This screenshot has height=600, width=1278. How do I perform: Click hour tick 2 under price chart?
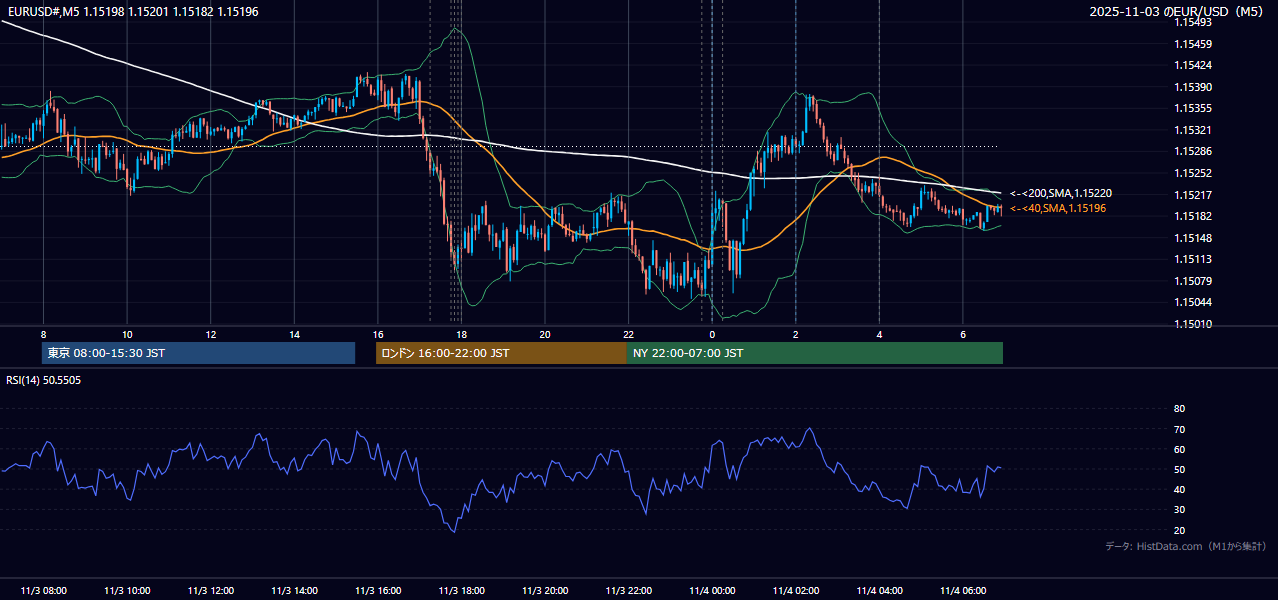(795, 334)
